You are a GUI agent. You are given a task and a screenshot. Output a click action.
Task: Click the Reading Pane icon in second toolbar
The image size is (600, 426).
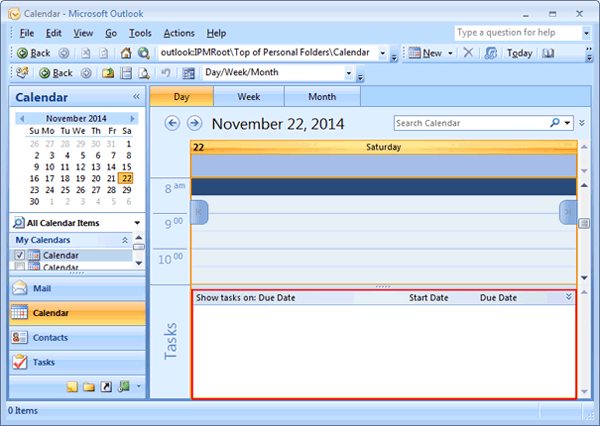coord(126,73)
